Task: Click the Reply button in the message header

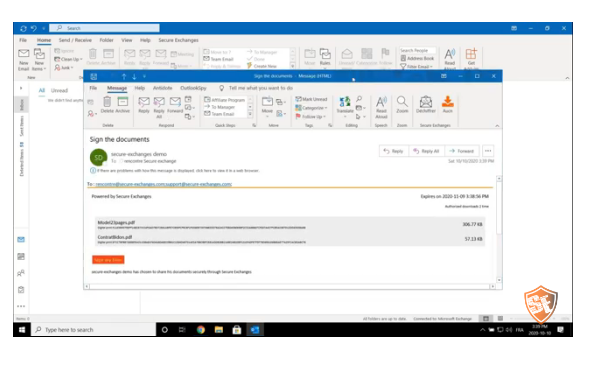Action: pos(394,151)
